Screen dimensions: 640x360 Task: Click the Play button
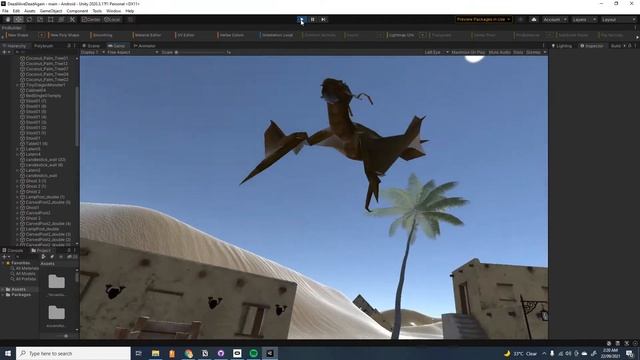[301, 20]
